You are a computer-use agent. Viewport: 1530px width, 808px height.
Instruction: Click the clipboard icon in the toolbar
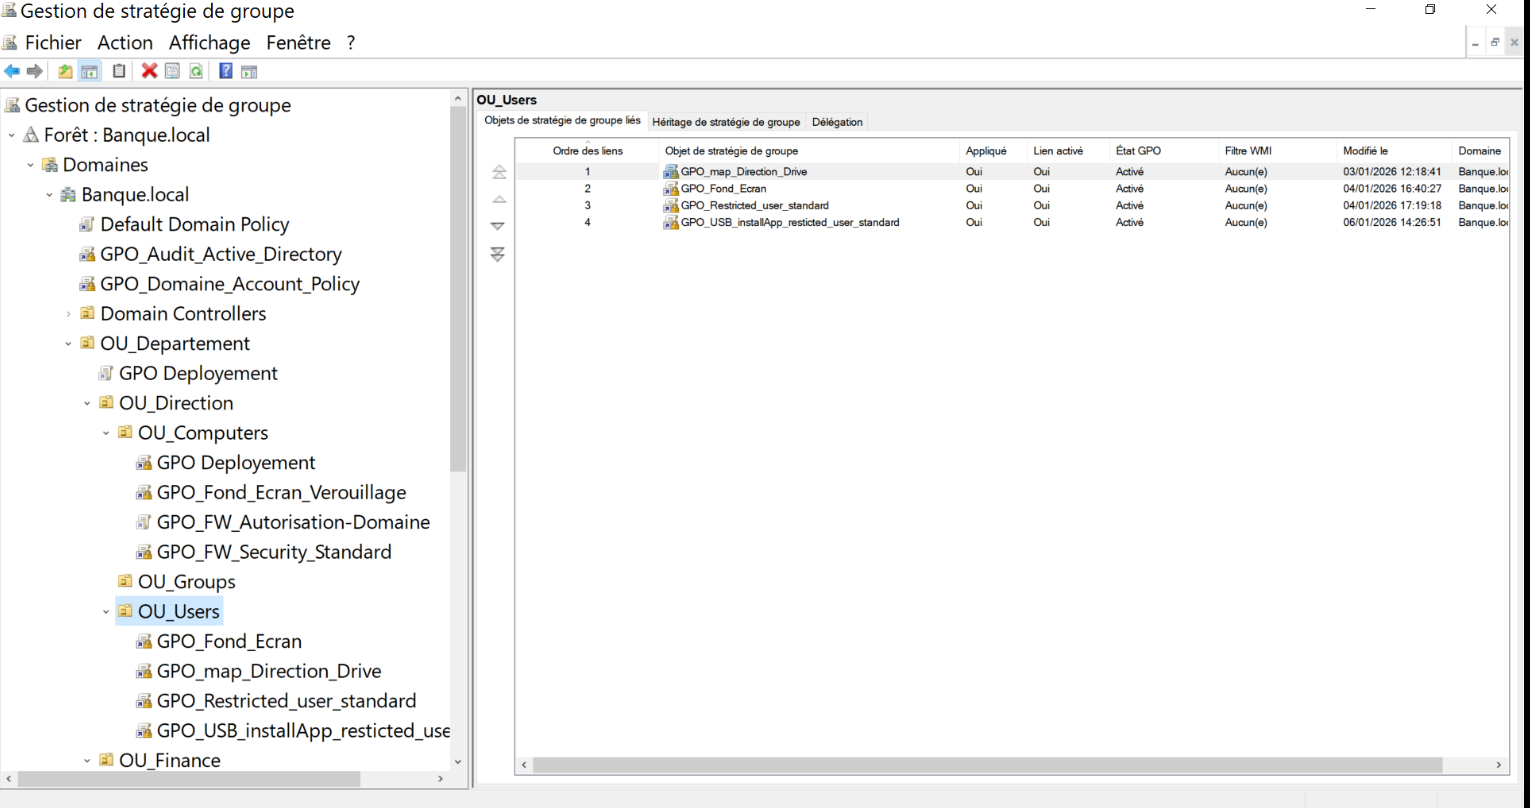[119, 71]
